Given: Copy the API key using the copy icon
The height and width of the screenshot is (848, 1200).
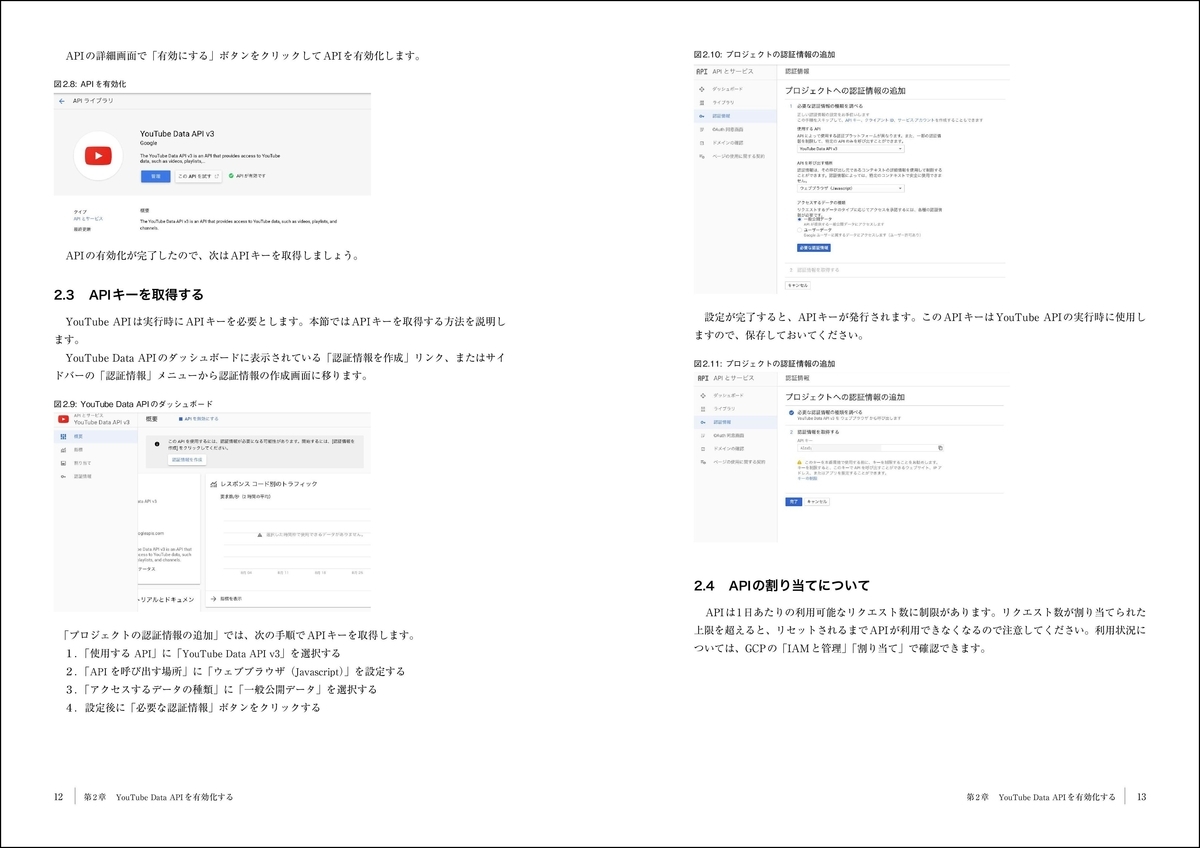Looking at the screenshot, I should click(x=940, y=448).
